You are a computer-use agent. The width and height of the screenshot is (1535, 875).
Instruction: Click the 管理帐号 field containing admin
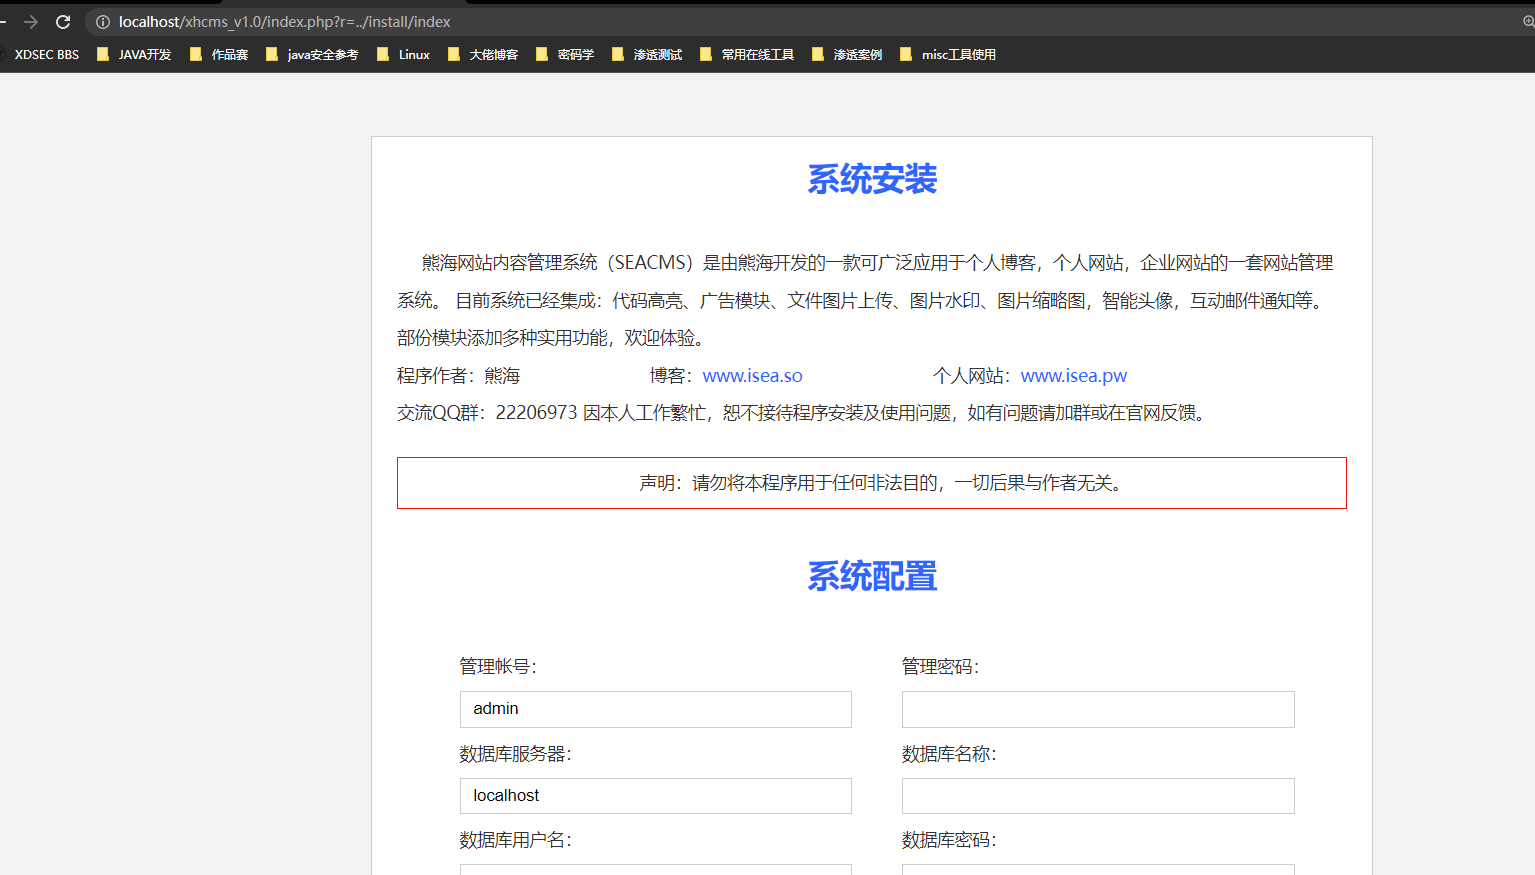656,709
